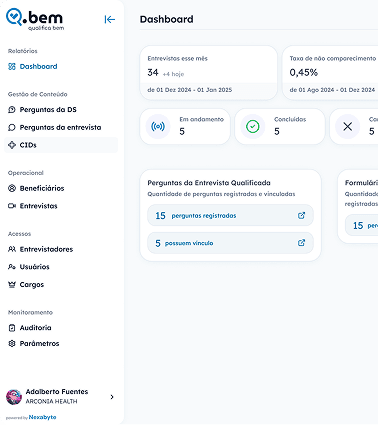Viewport: 378px width, 425px height.
Task: Open Perguntas da entrevista menu item
Action: click(x=61, y=127)
